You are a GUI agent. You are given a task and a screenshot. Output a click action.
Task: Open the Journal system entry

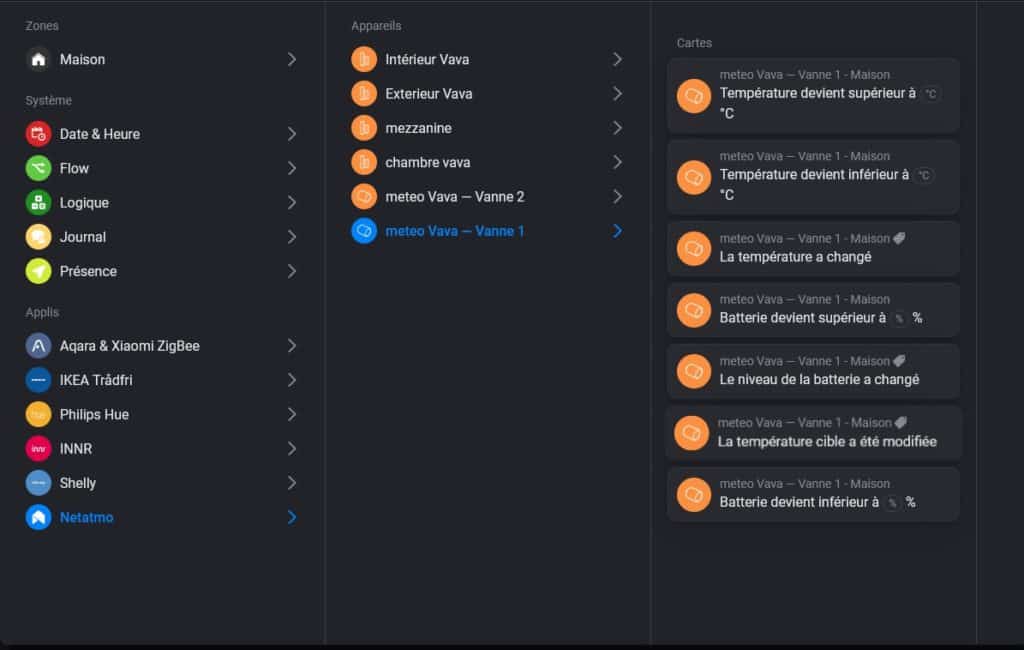[162, 237]
